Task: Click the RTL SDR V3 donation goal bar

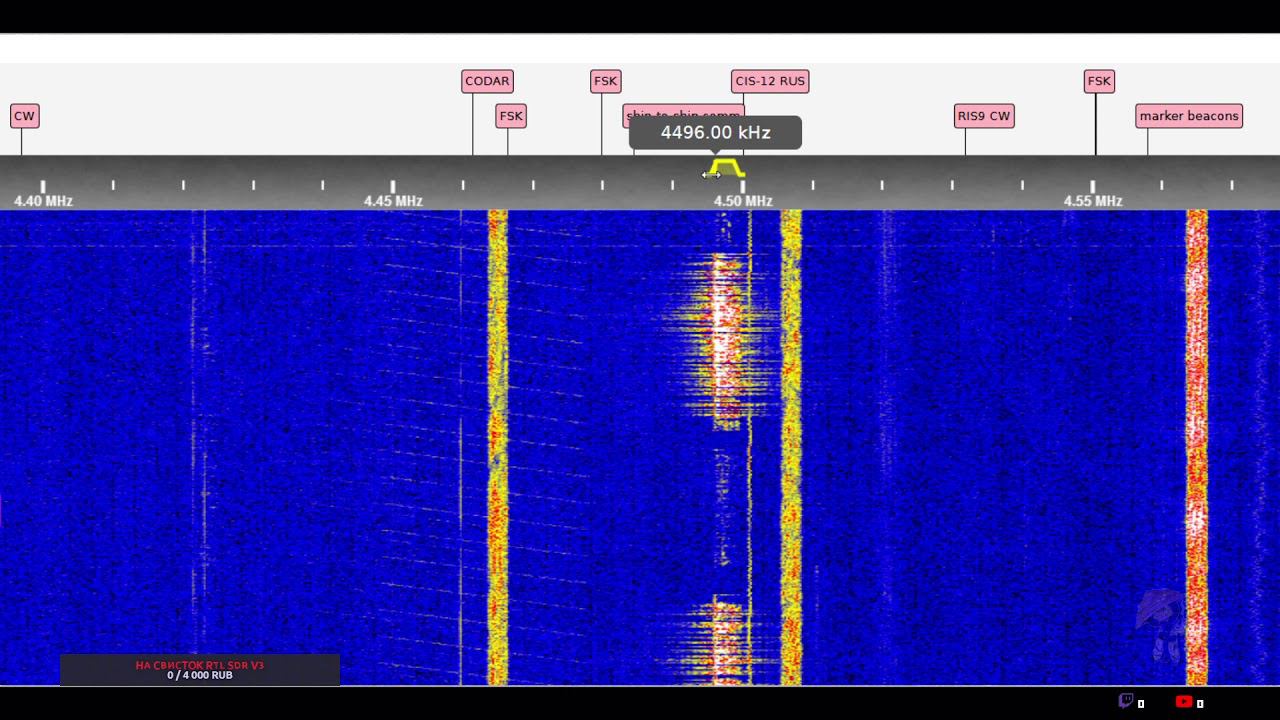Action: [x=200, y=670]
